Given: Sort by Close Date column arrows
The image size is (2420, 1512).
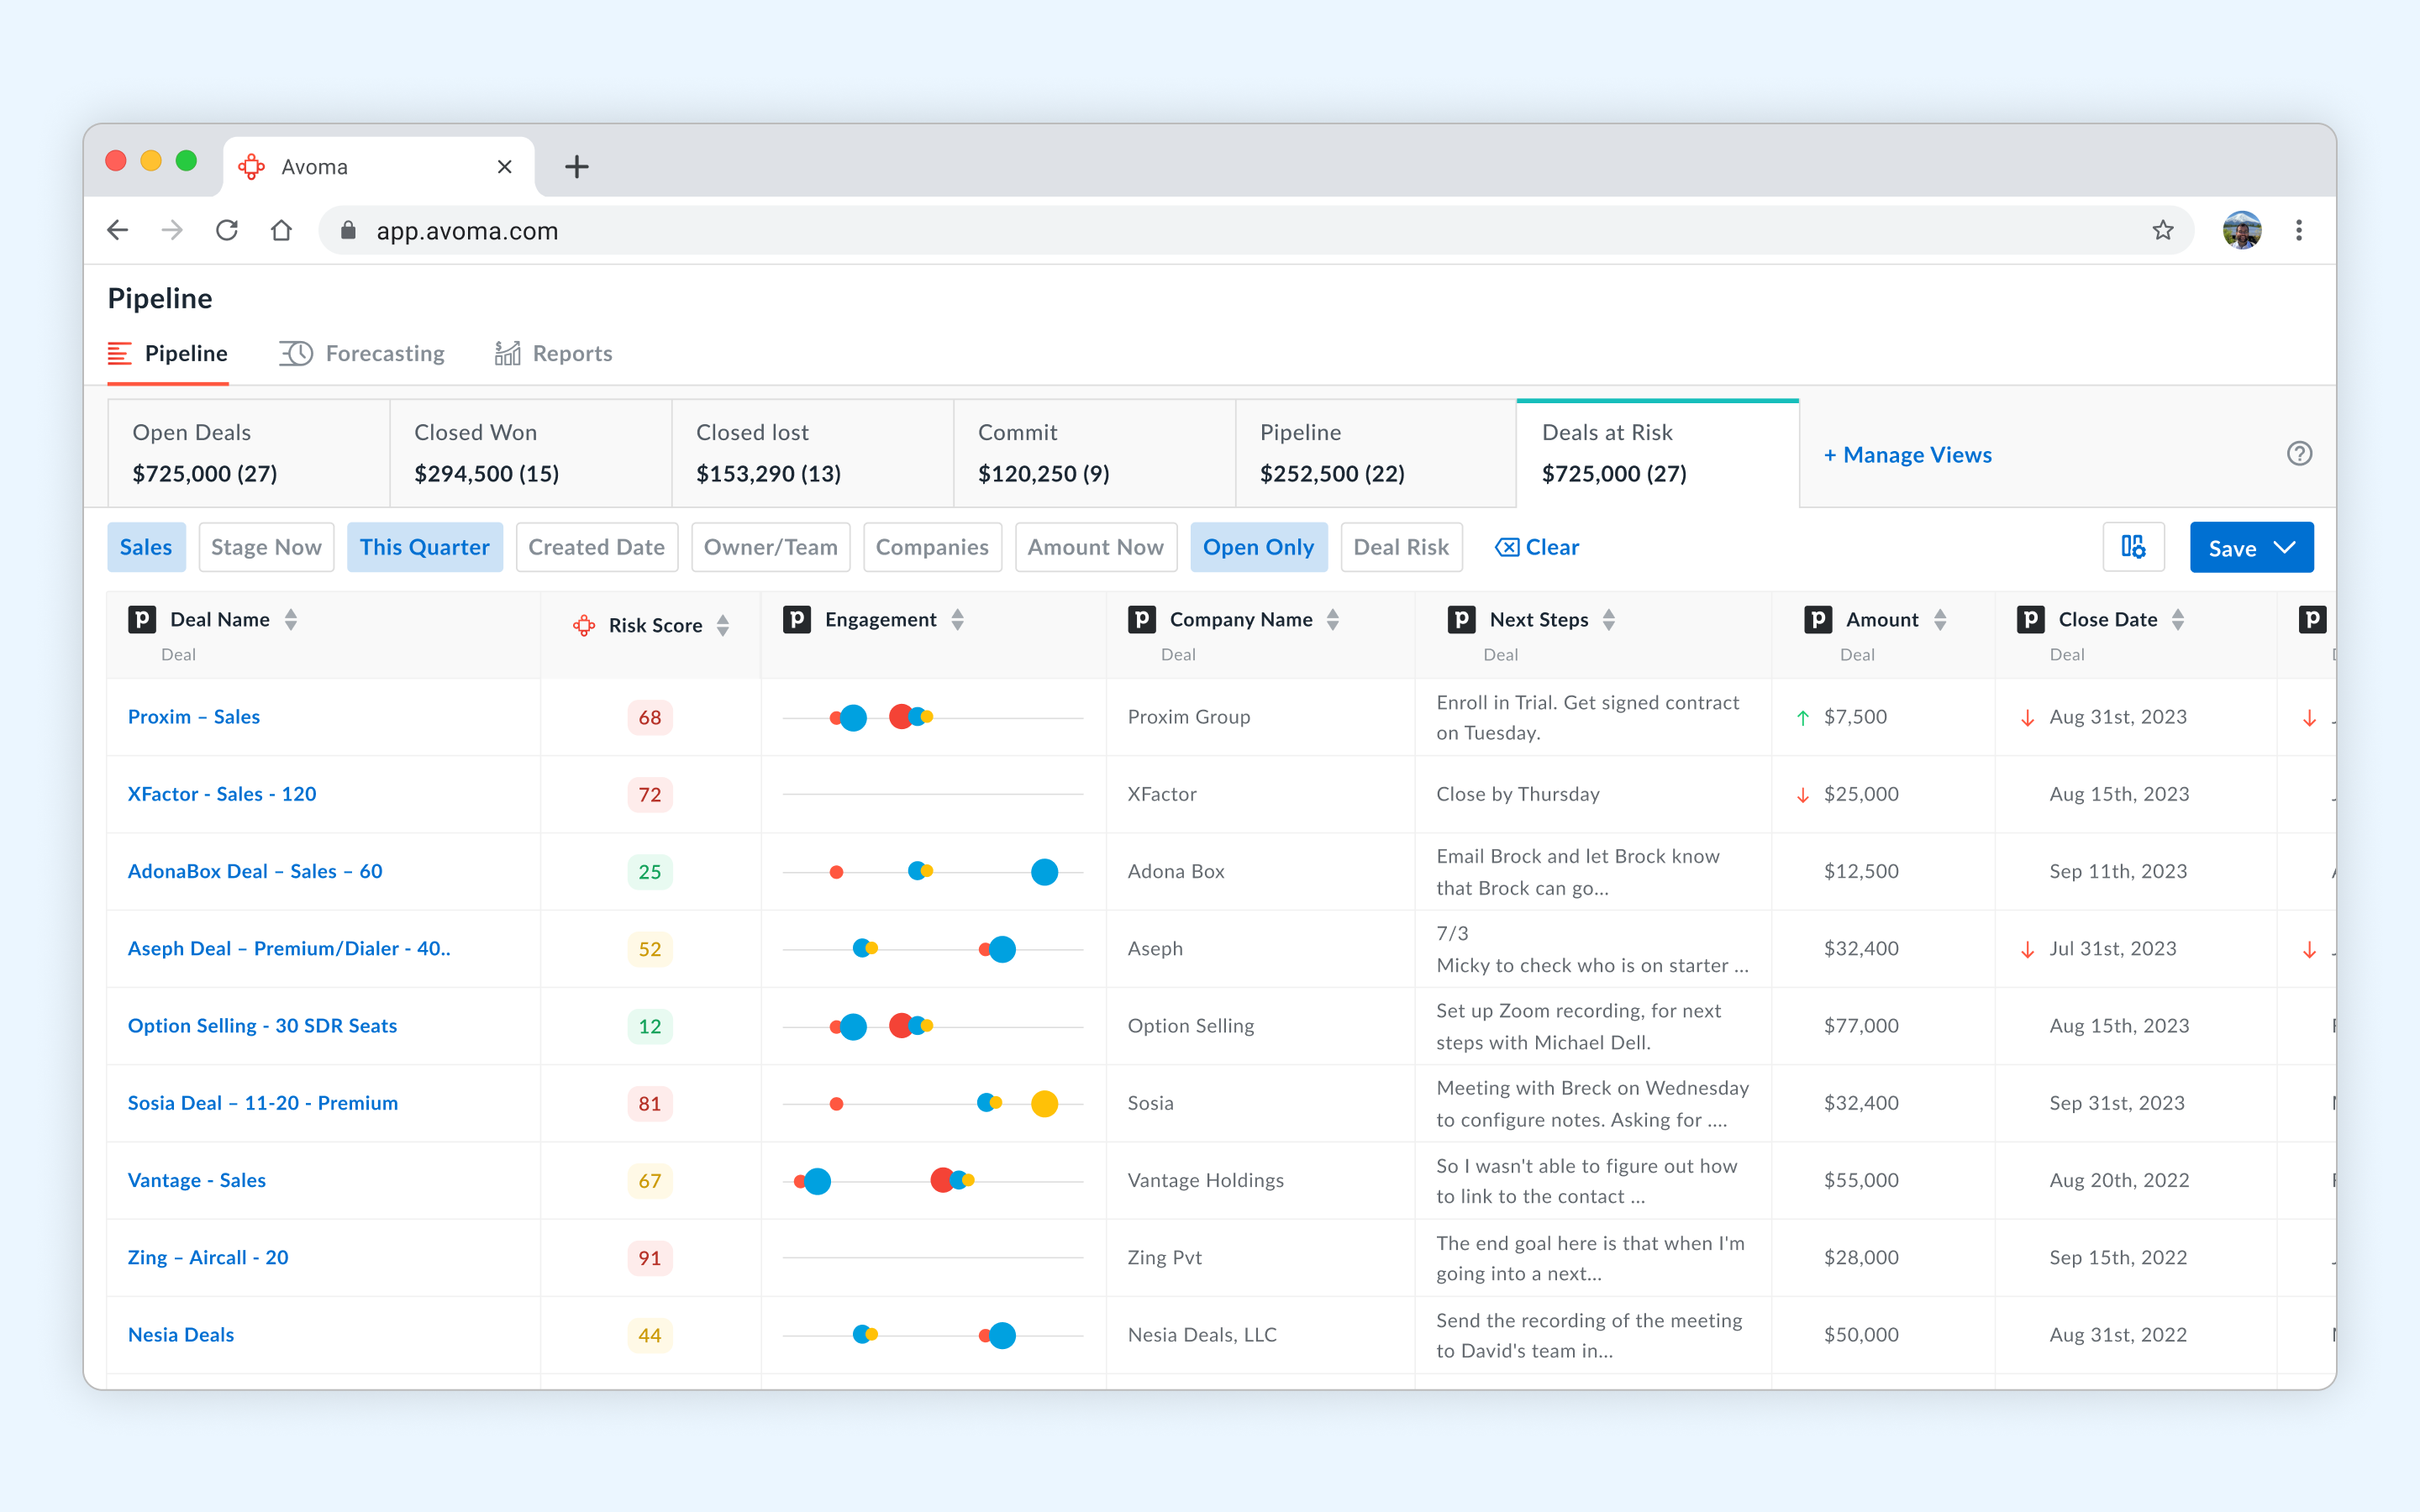Looking at the screenshot, I should 2178,620.
